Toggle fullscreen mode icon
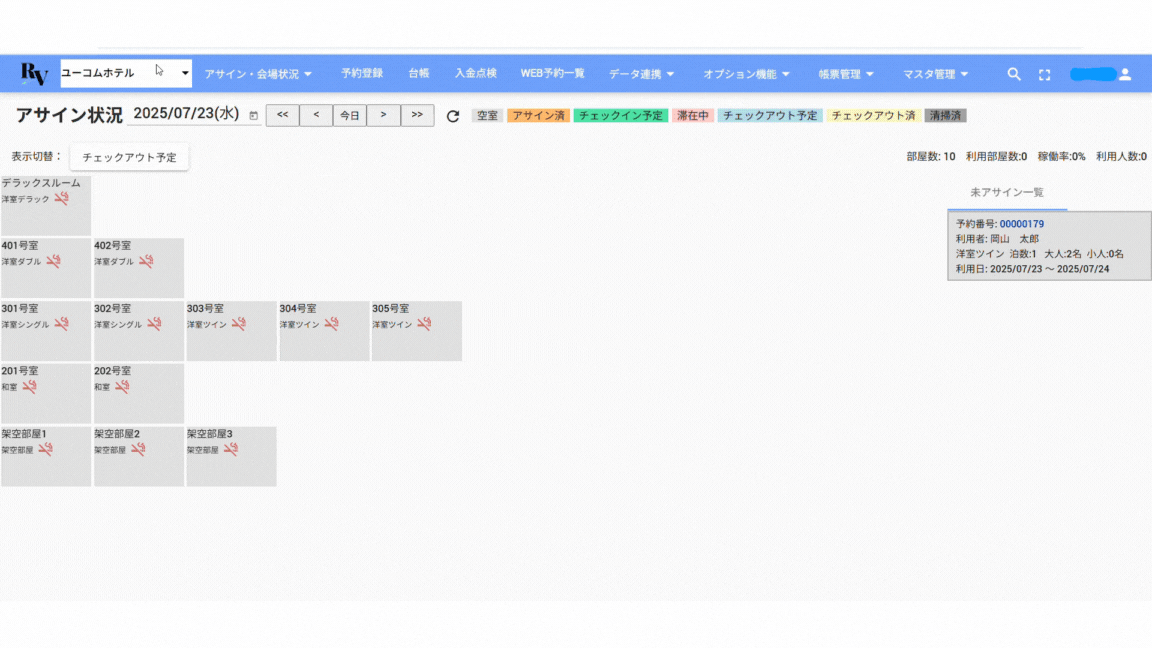The image size is (1152, 648). click(1045, 74)
